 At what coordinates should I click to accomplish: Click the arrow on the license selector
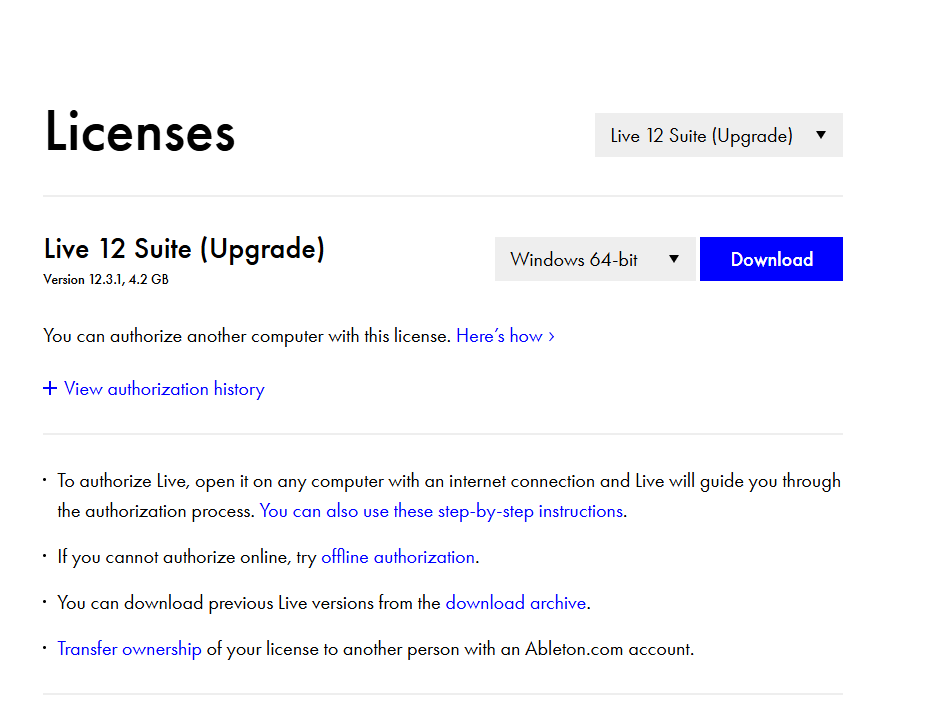tap(821, 135)
